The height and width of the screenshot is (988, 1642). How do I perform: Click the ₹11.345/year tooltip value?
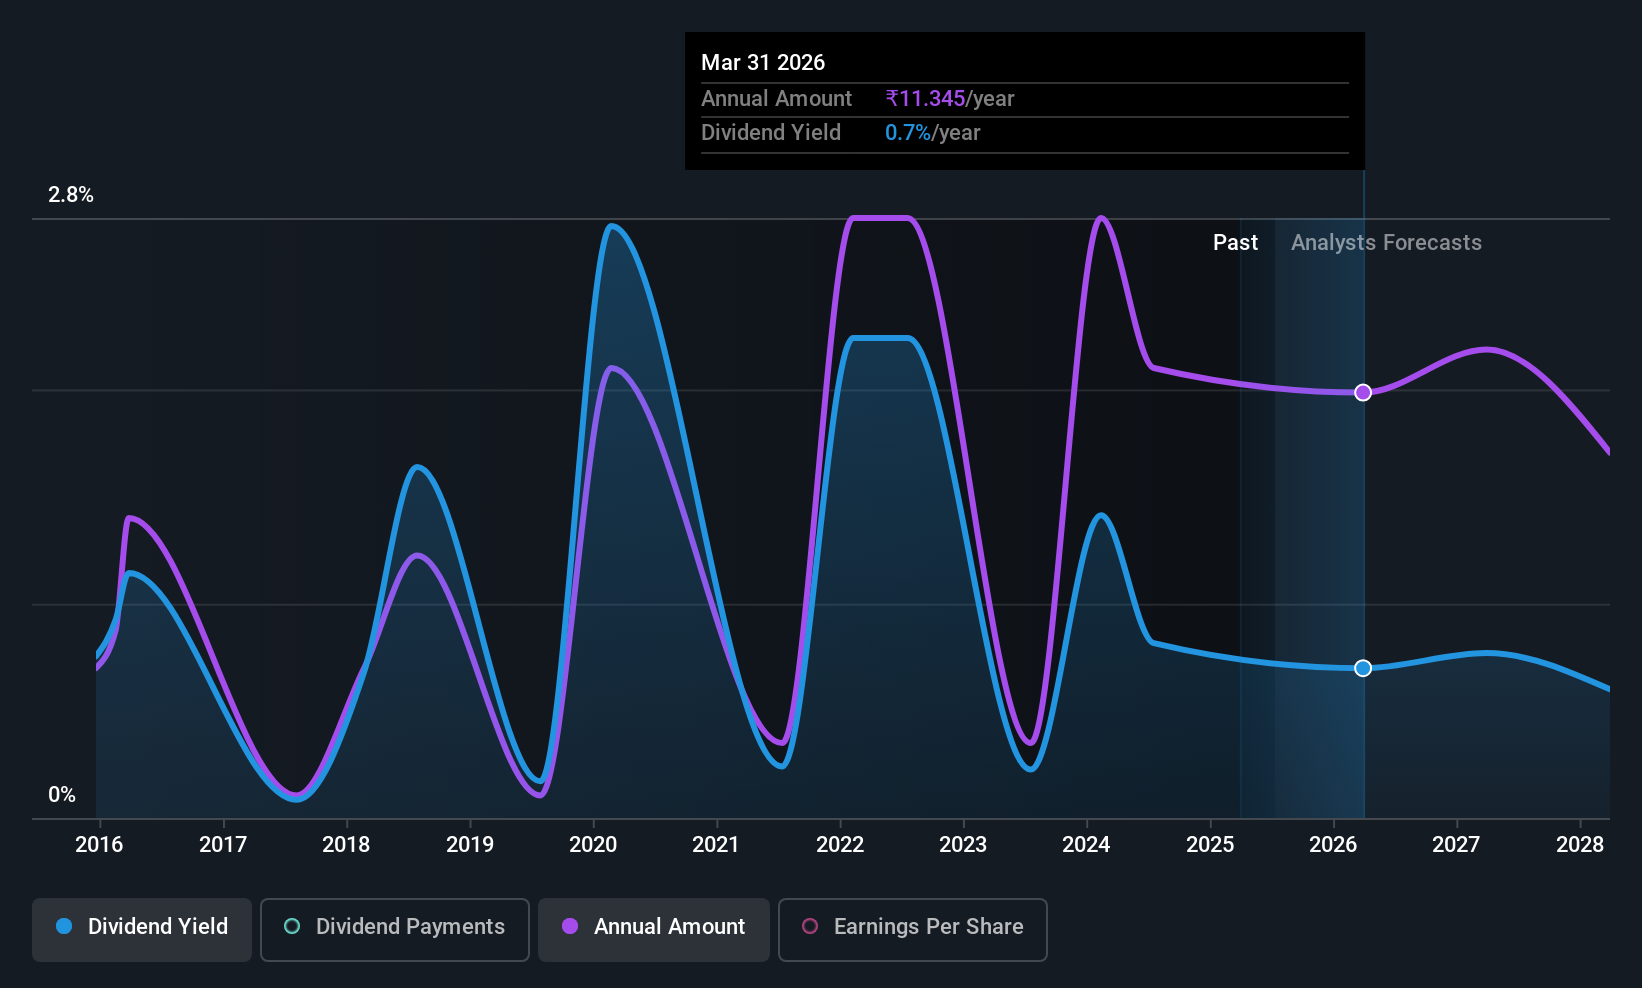[950, 99]
